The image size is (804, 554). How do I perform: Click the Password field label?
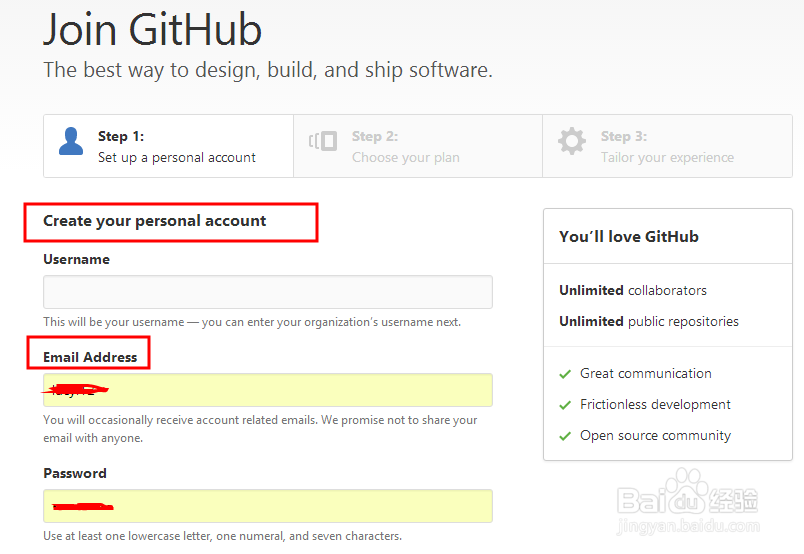pyautogui.click(x=75, y=473)
